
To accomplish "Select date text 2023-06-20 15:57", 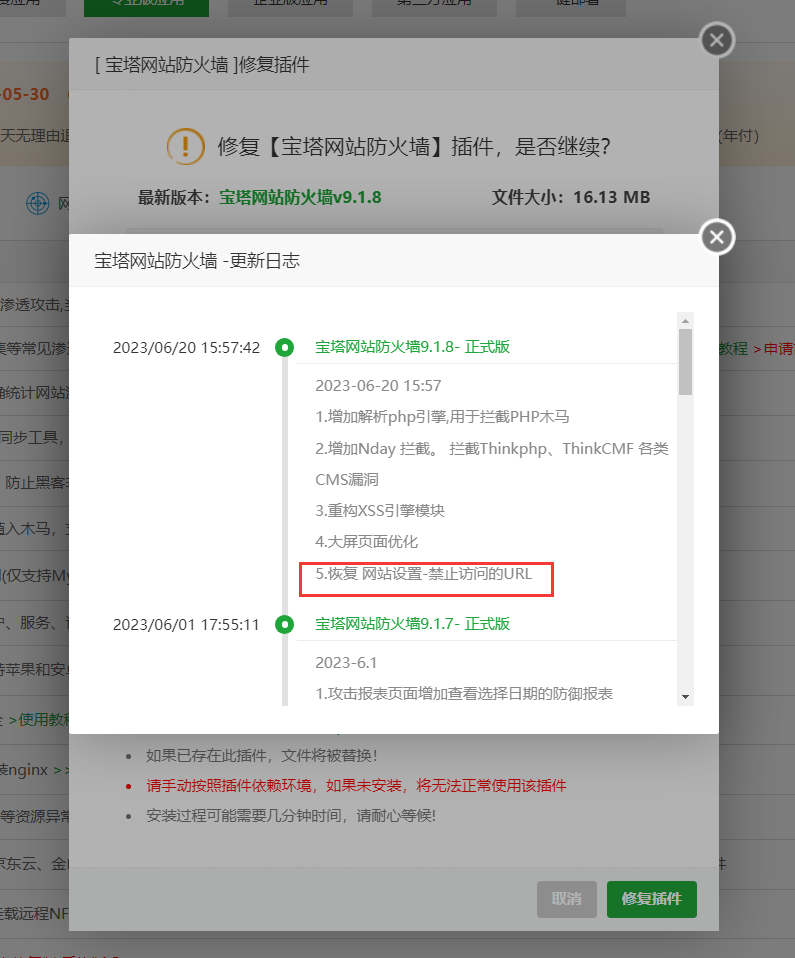I will click(378, 386).
